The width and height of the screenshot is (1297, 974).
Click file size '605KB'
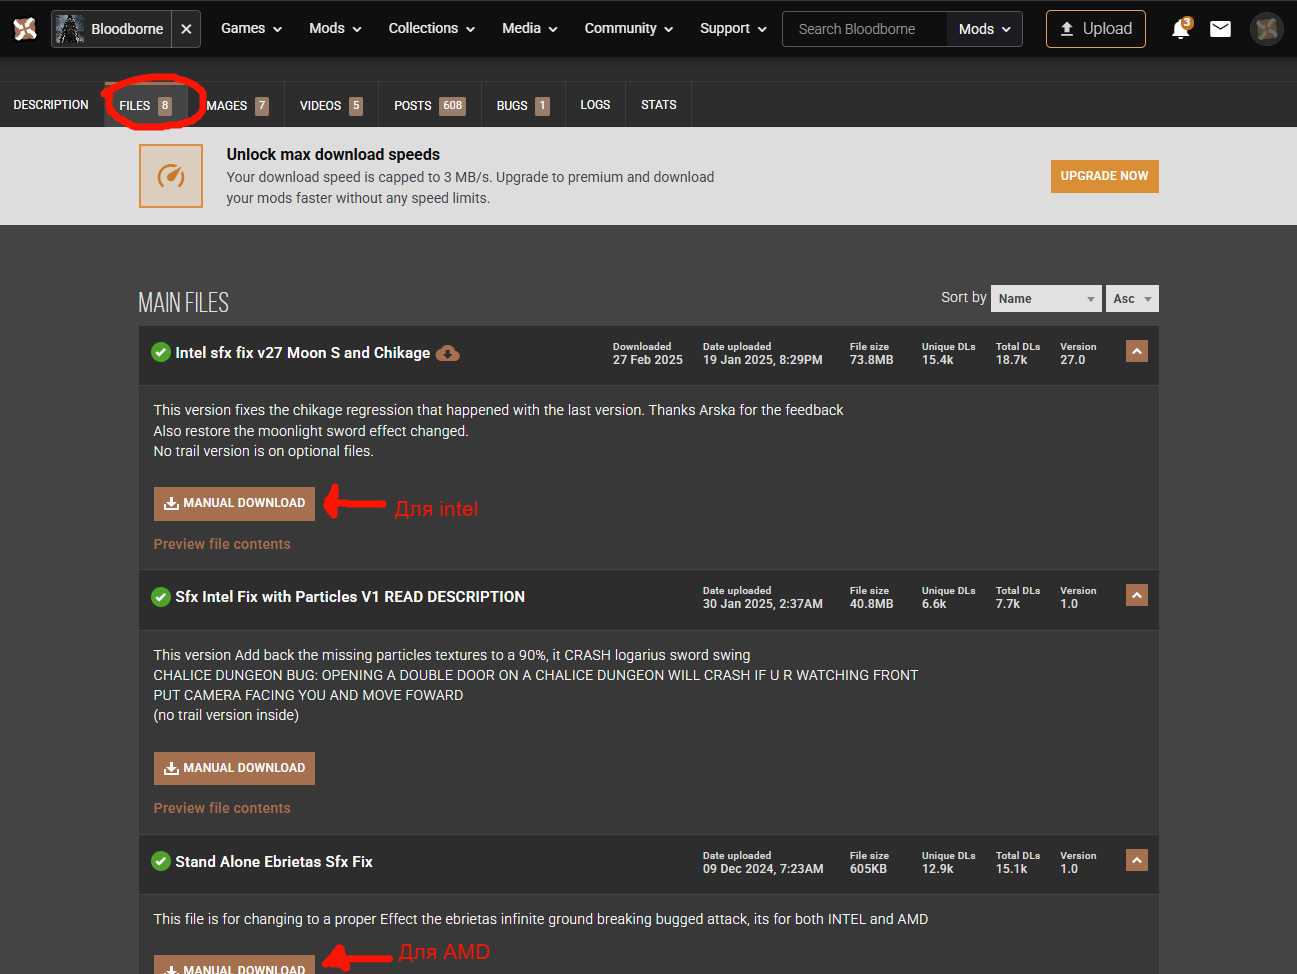pos(869,869)
